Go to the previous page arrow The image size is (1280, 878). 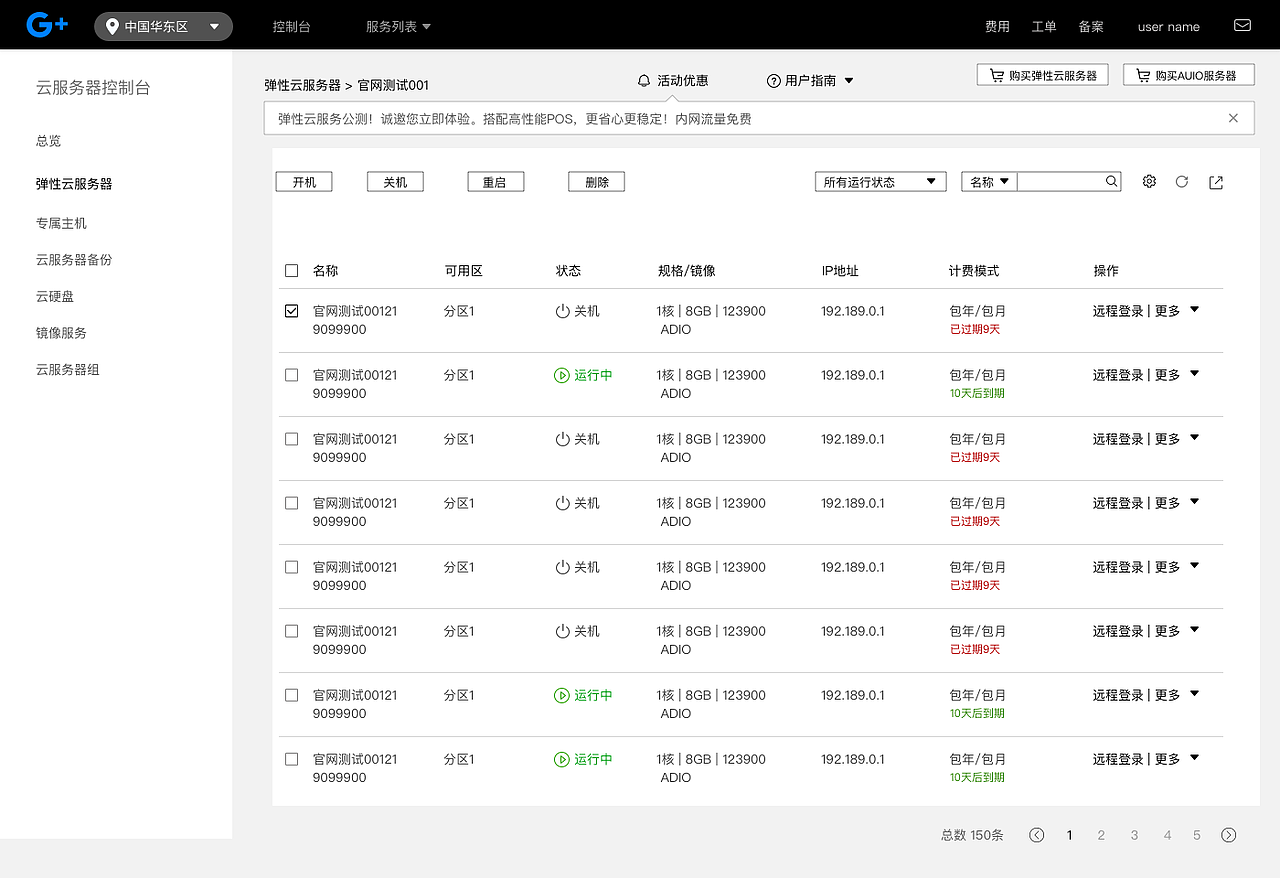(x=1037, y=835)
